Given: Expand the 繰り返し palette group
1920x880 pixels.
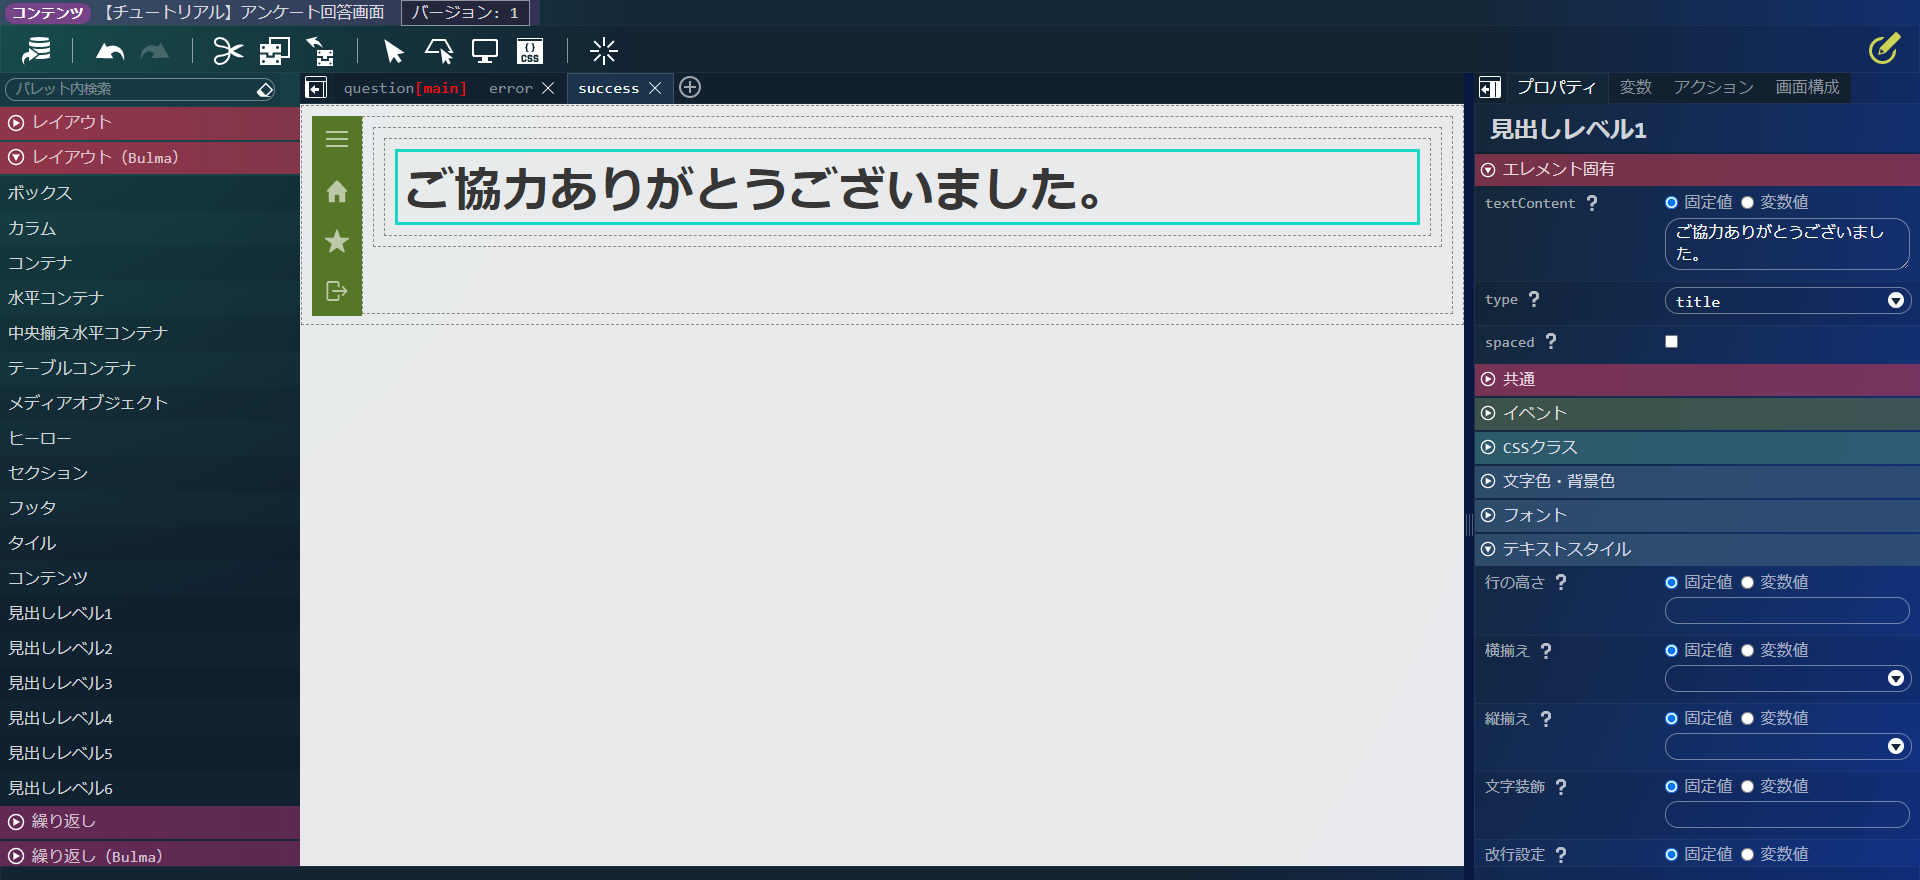Looking at the screenshot, I should 150,821.
